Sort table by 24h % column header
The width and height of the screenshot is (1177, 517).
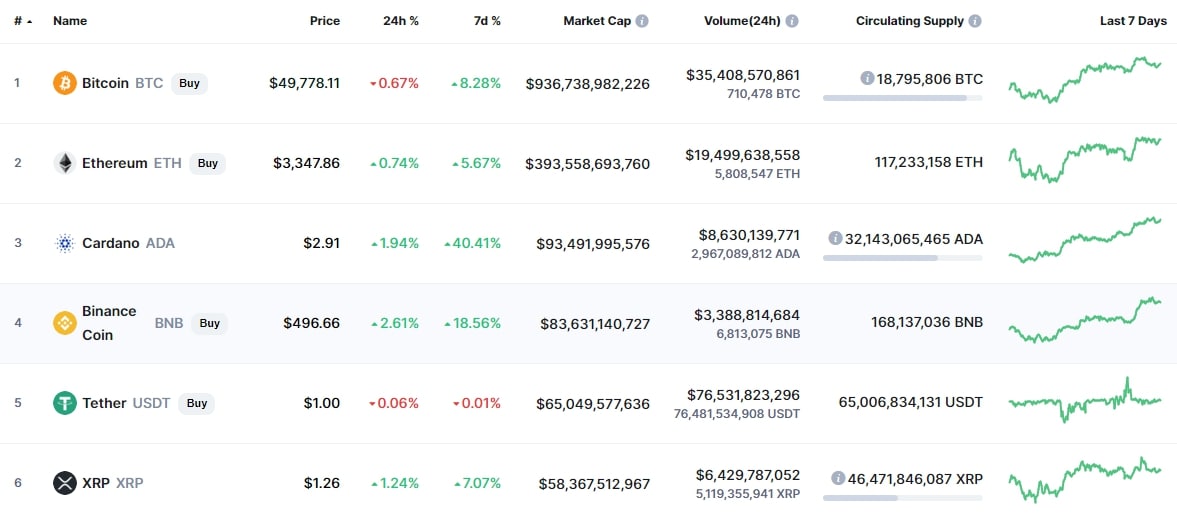click(401, 21)
